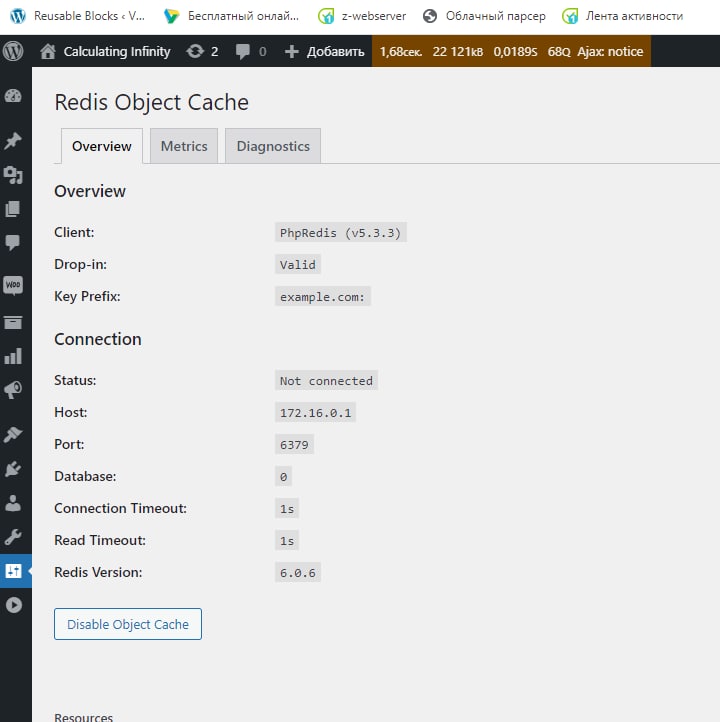Viewport: 720px width, 722px height.
Task: Click the 68Q queries indicator
Action: pos(559,51)
